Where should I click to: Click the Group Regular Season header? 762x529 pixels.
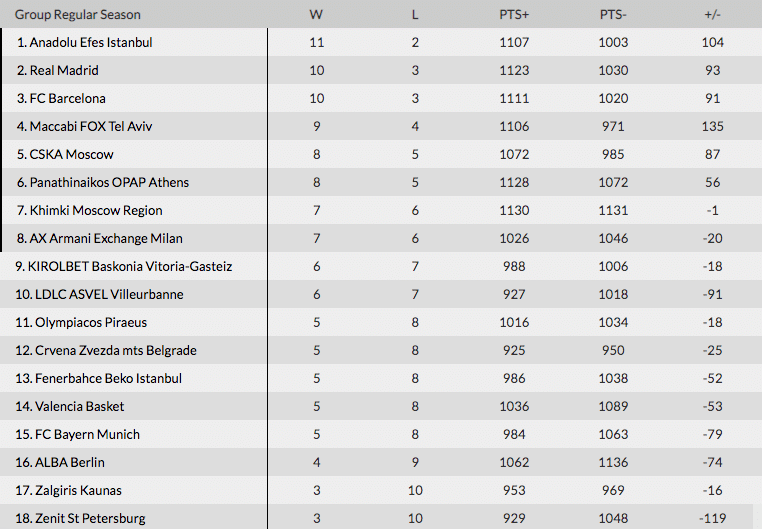(78, 15)
